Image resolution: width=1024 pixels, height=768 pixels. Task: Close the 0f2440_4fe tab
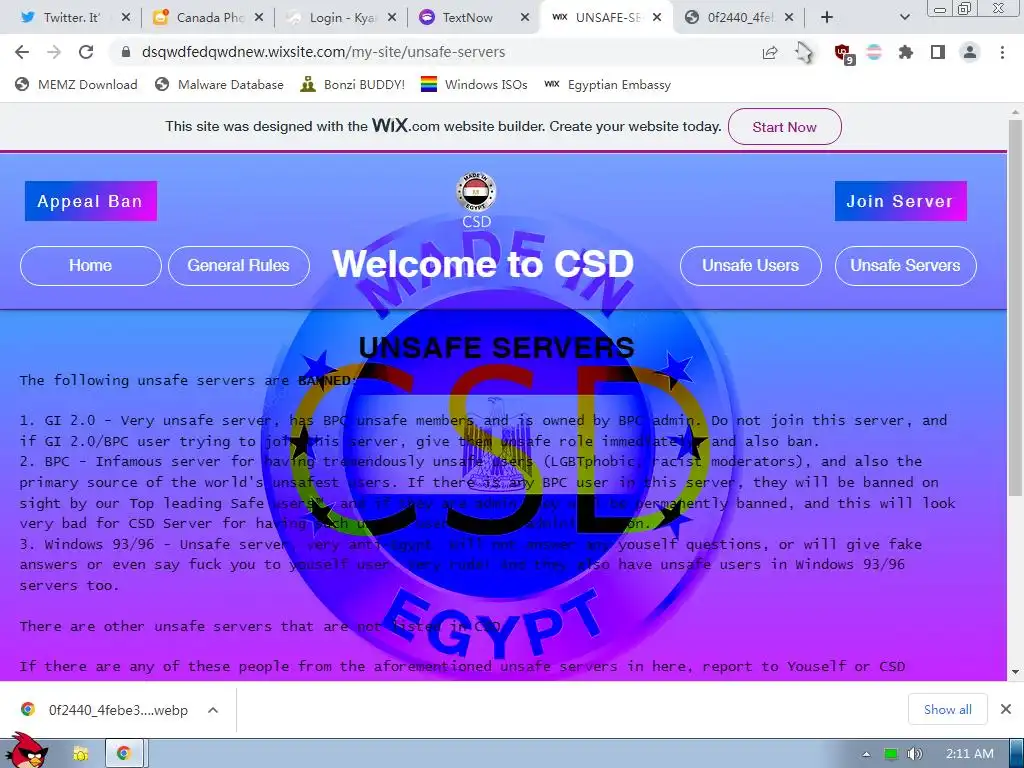790,18
